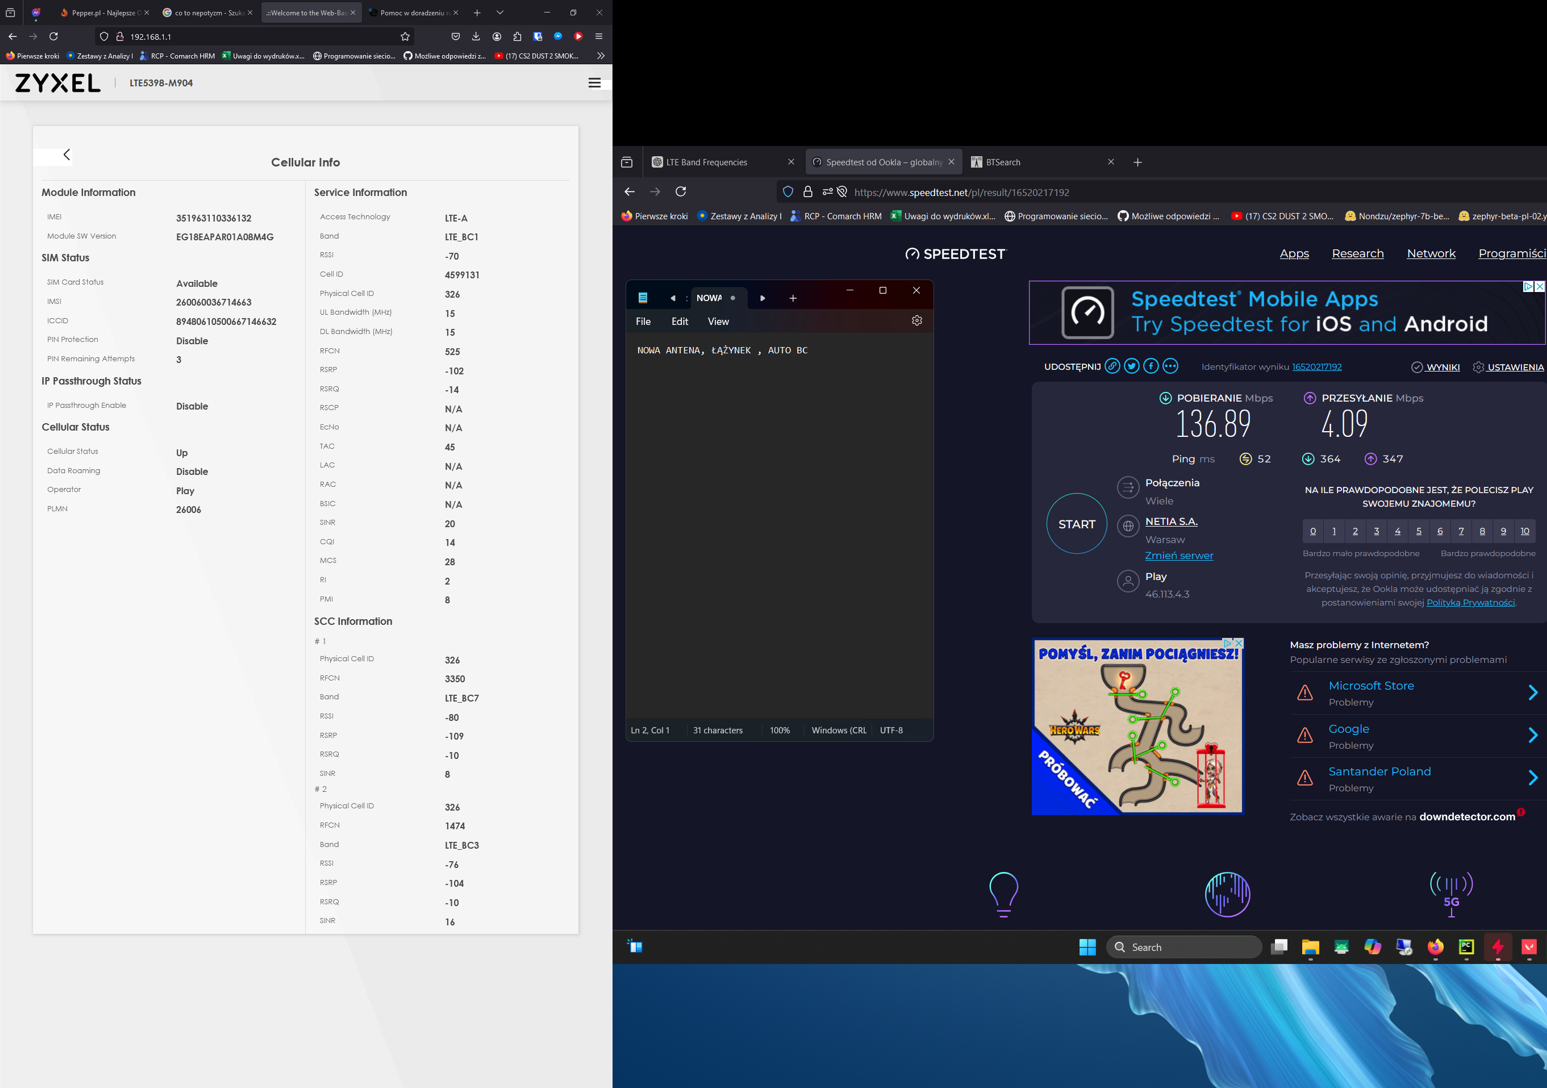The image size is (1547, 1088).
Task: Open NETIA S.A. server link
Action: pyautogui.click(x=1171, y=522)
